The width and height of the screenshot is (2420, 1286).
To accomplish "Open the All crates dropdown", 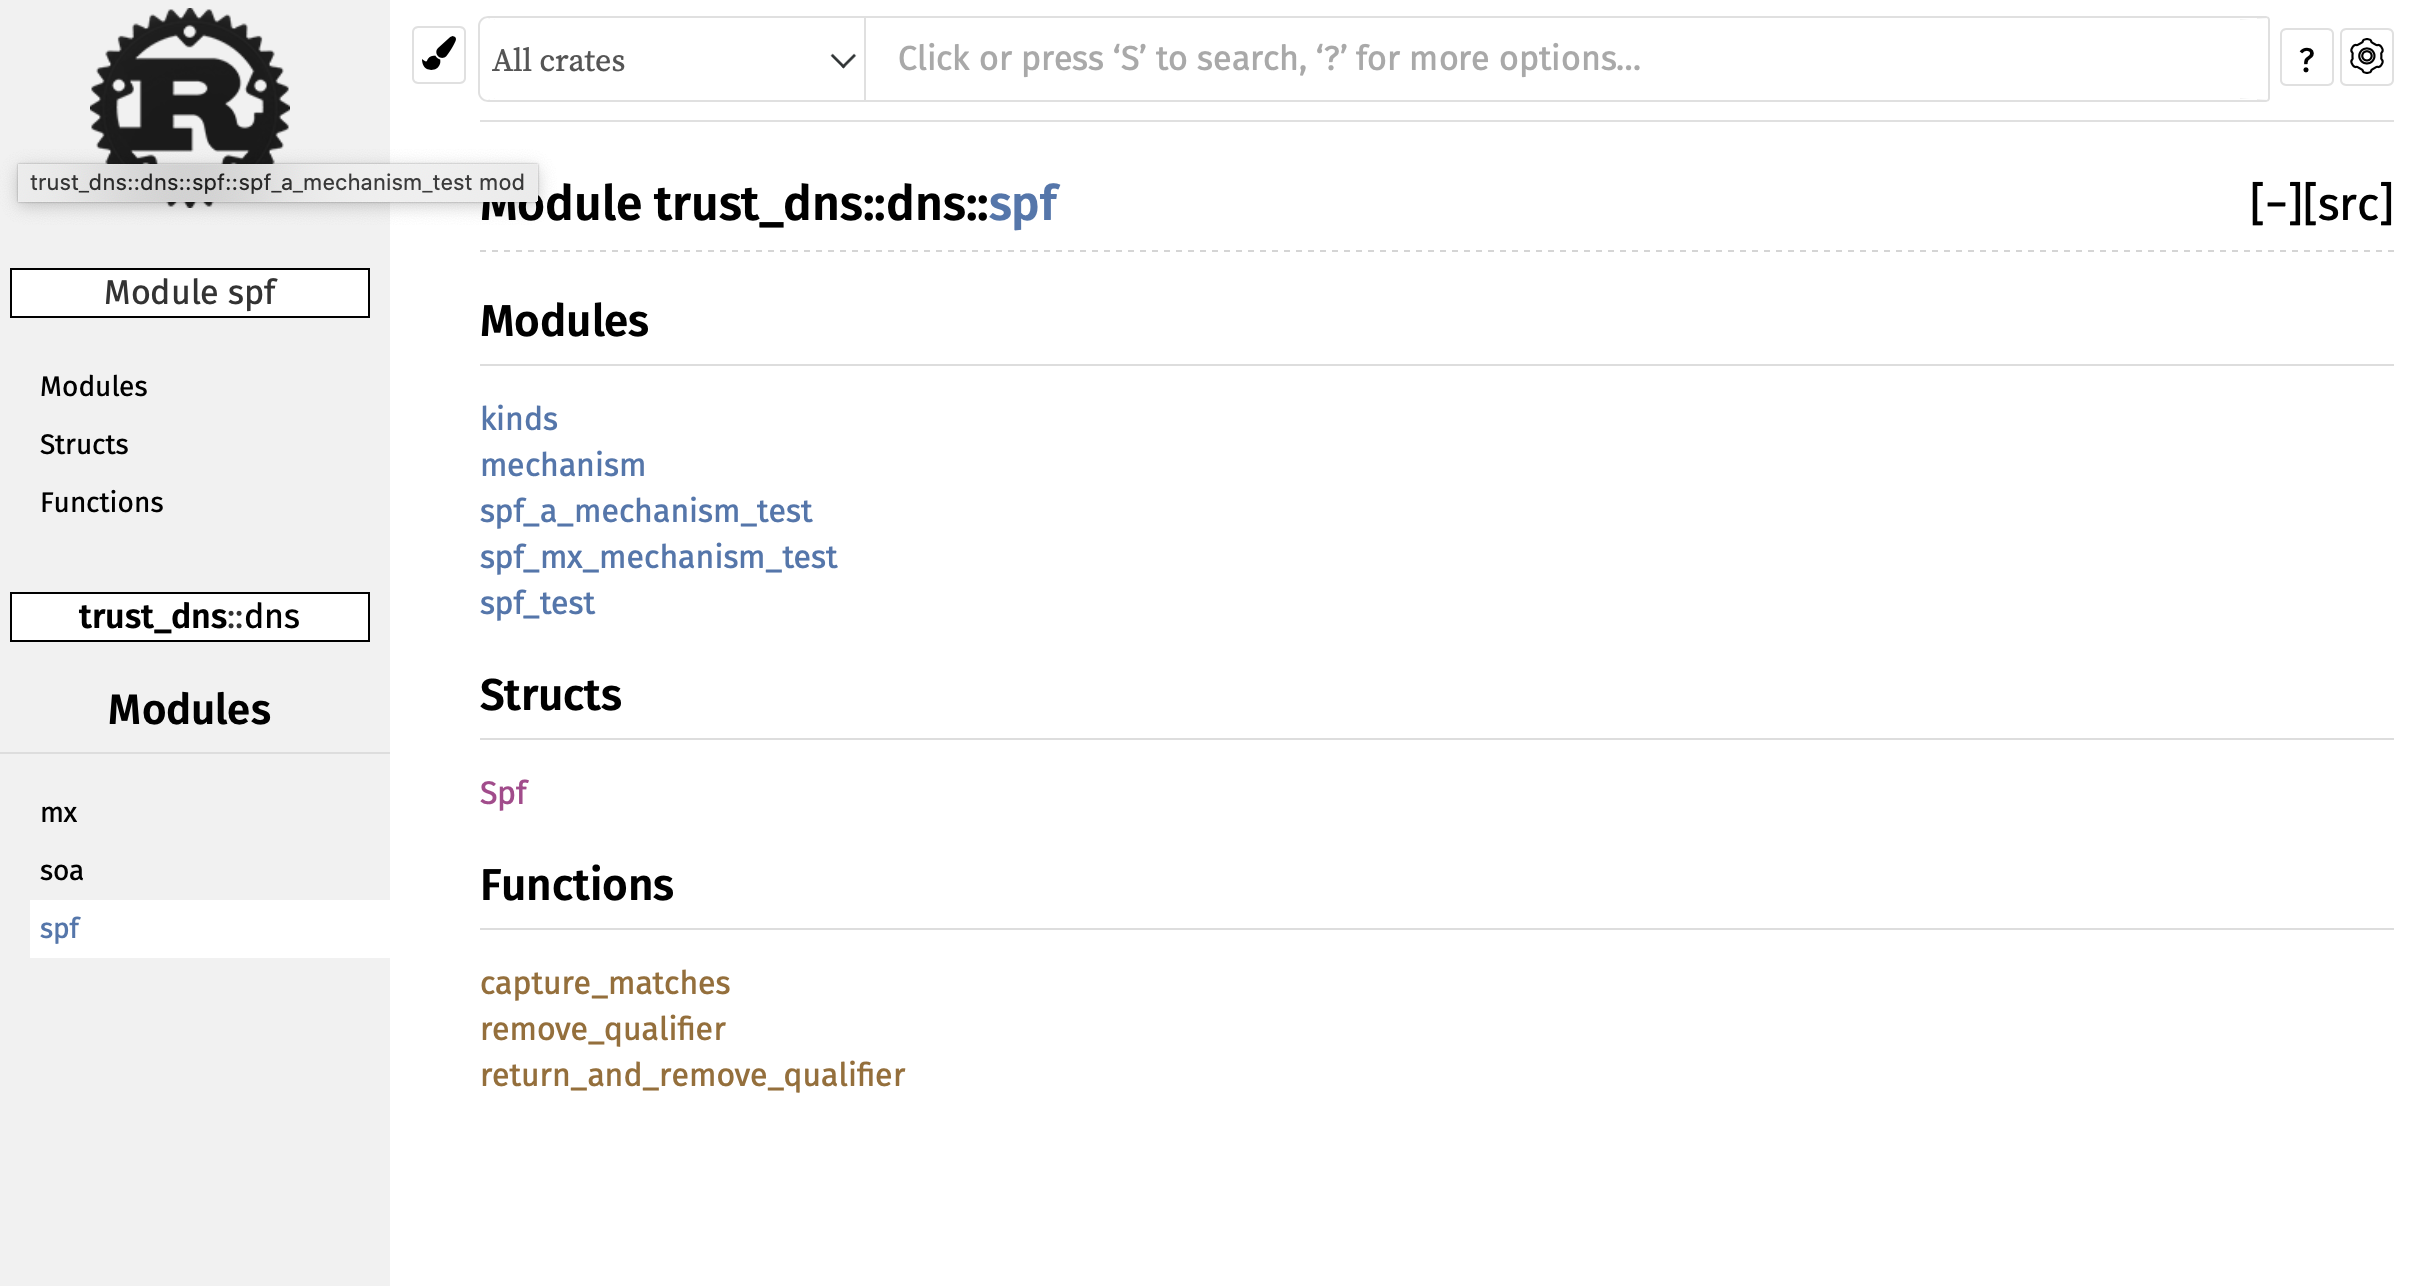I will pyautogui.click(x=672, y=59).
